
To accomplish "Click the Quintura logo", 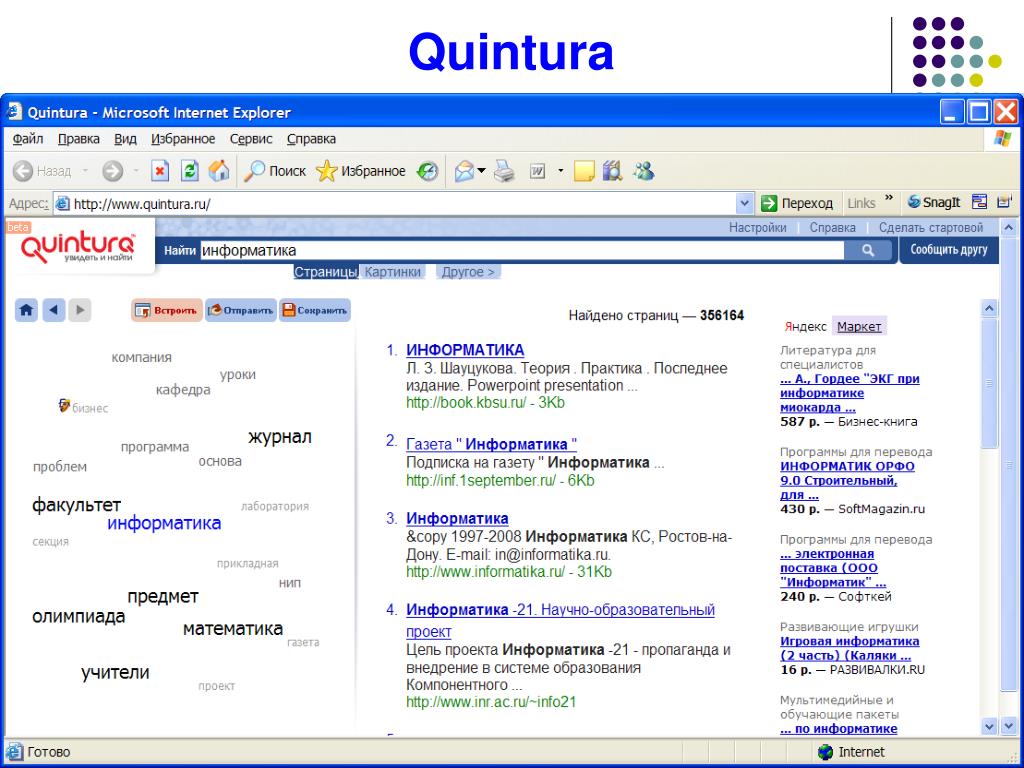I will (x=78, y=247).
